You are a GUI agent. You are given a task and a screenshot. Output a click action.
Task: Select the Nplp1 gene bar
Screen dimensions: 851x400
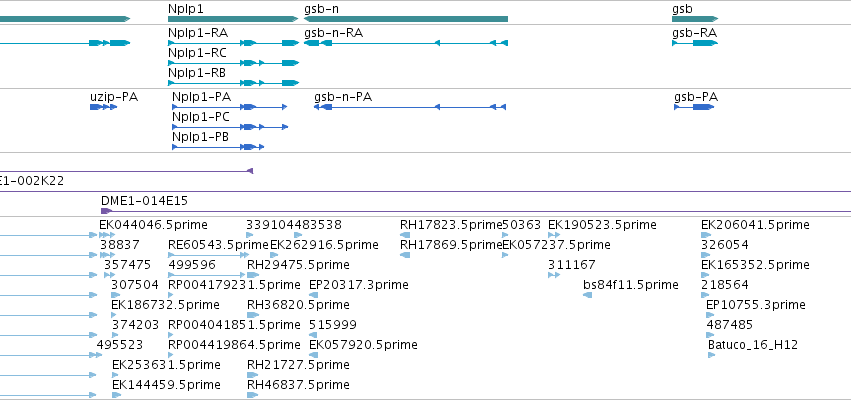click(x=233, y=19)
